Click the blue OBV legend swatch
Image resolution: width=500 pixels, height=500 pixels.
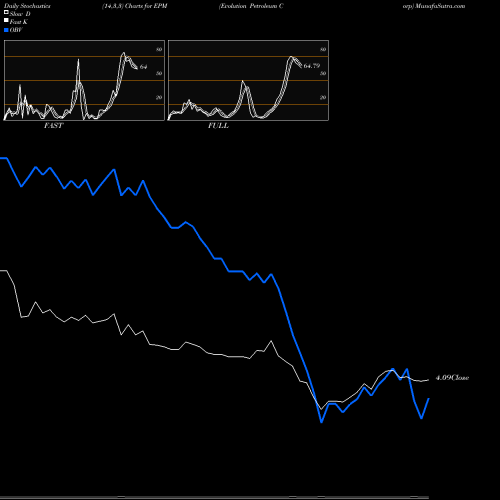click(6, 30)
